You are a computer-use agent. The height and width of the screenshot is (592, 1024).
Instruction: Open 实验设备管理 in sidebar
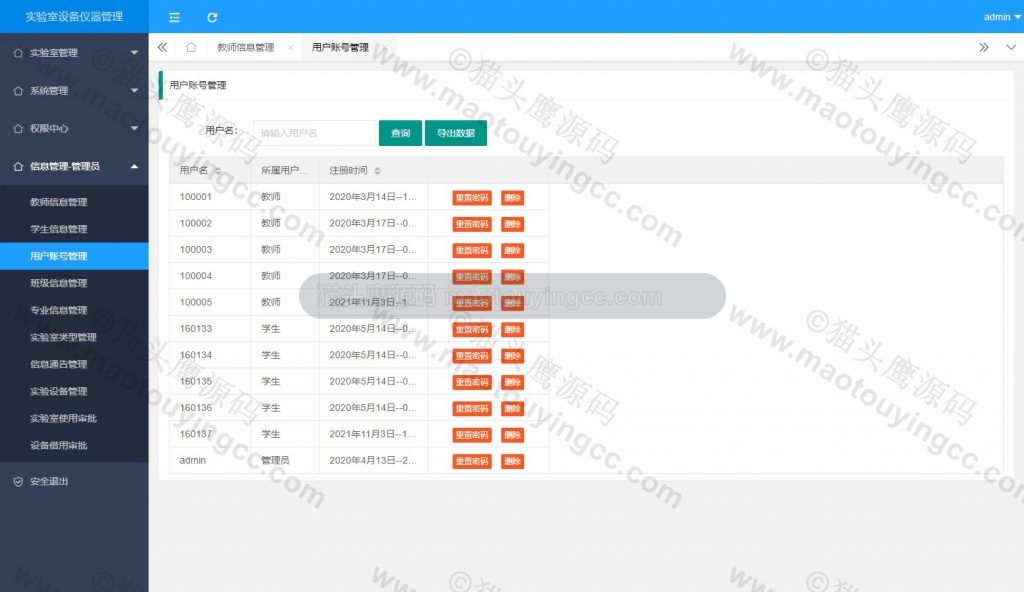pos(74,391)
